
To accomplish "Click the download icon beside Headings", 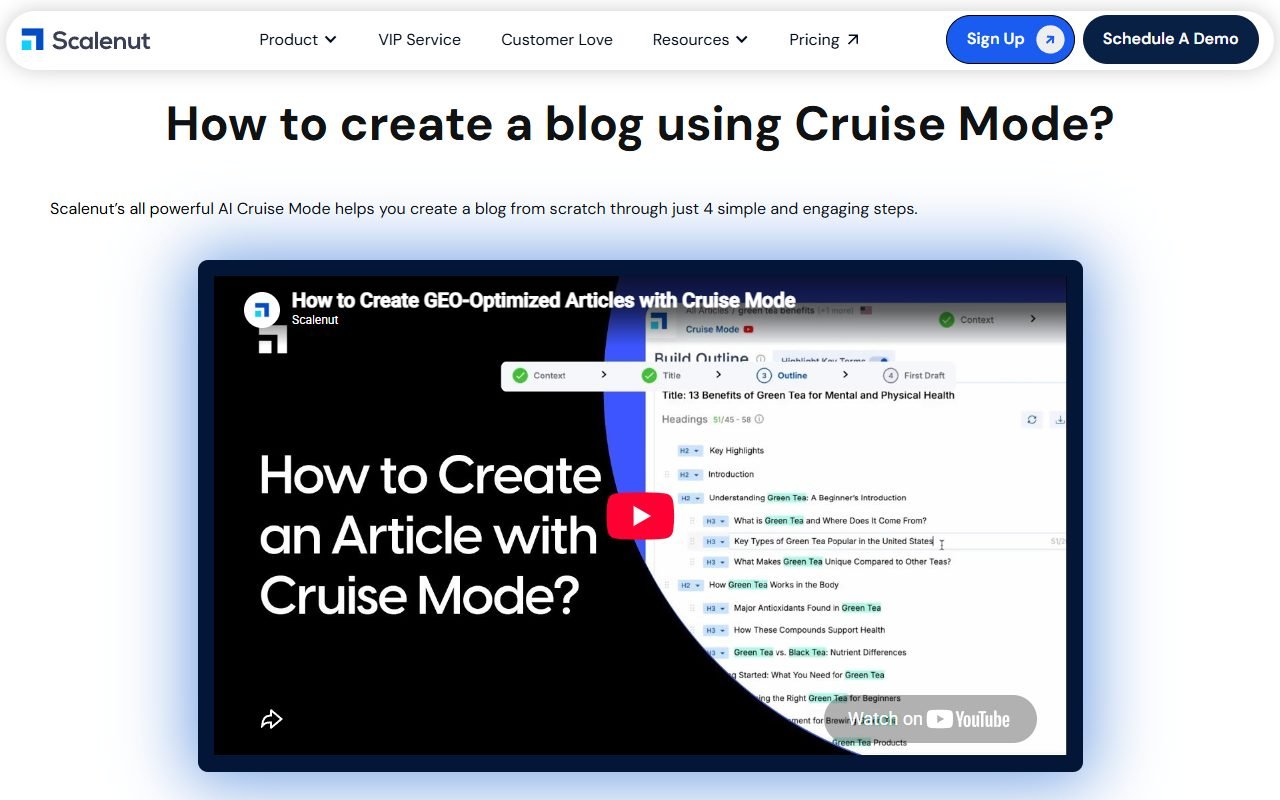I will click(x=1060, y=420).
